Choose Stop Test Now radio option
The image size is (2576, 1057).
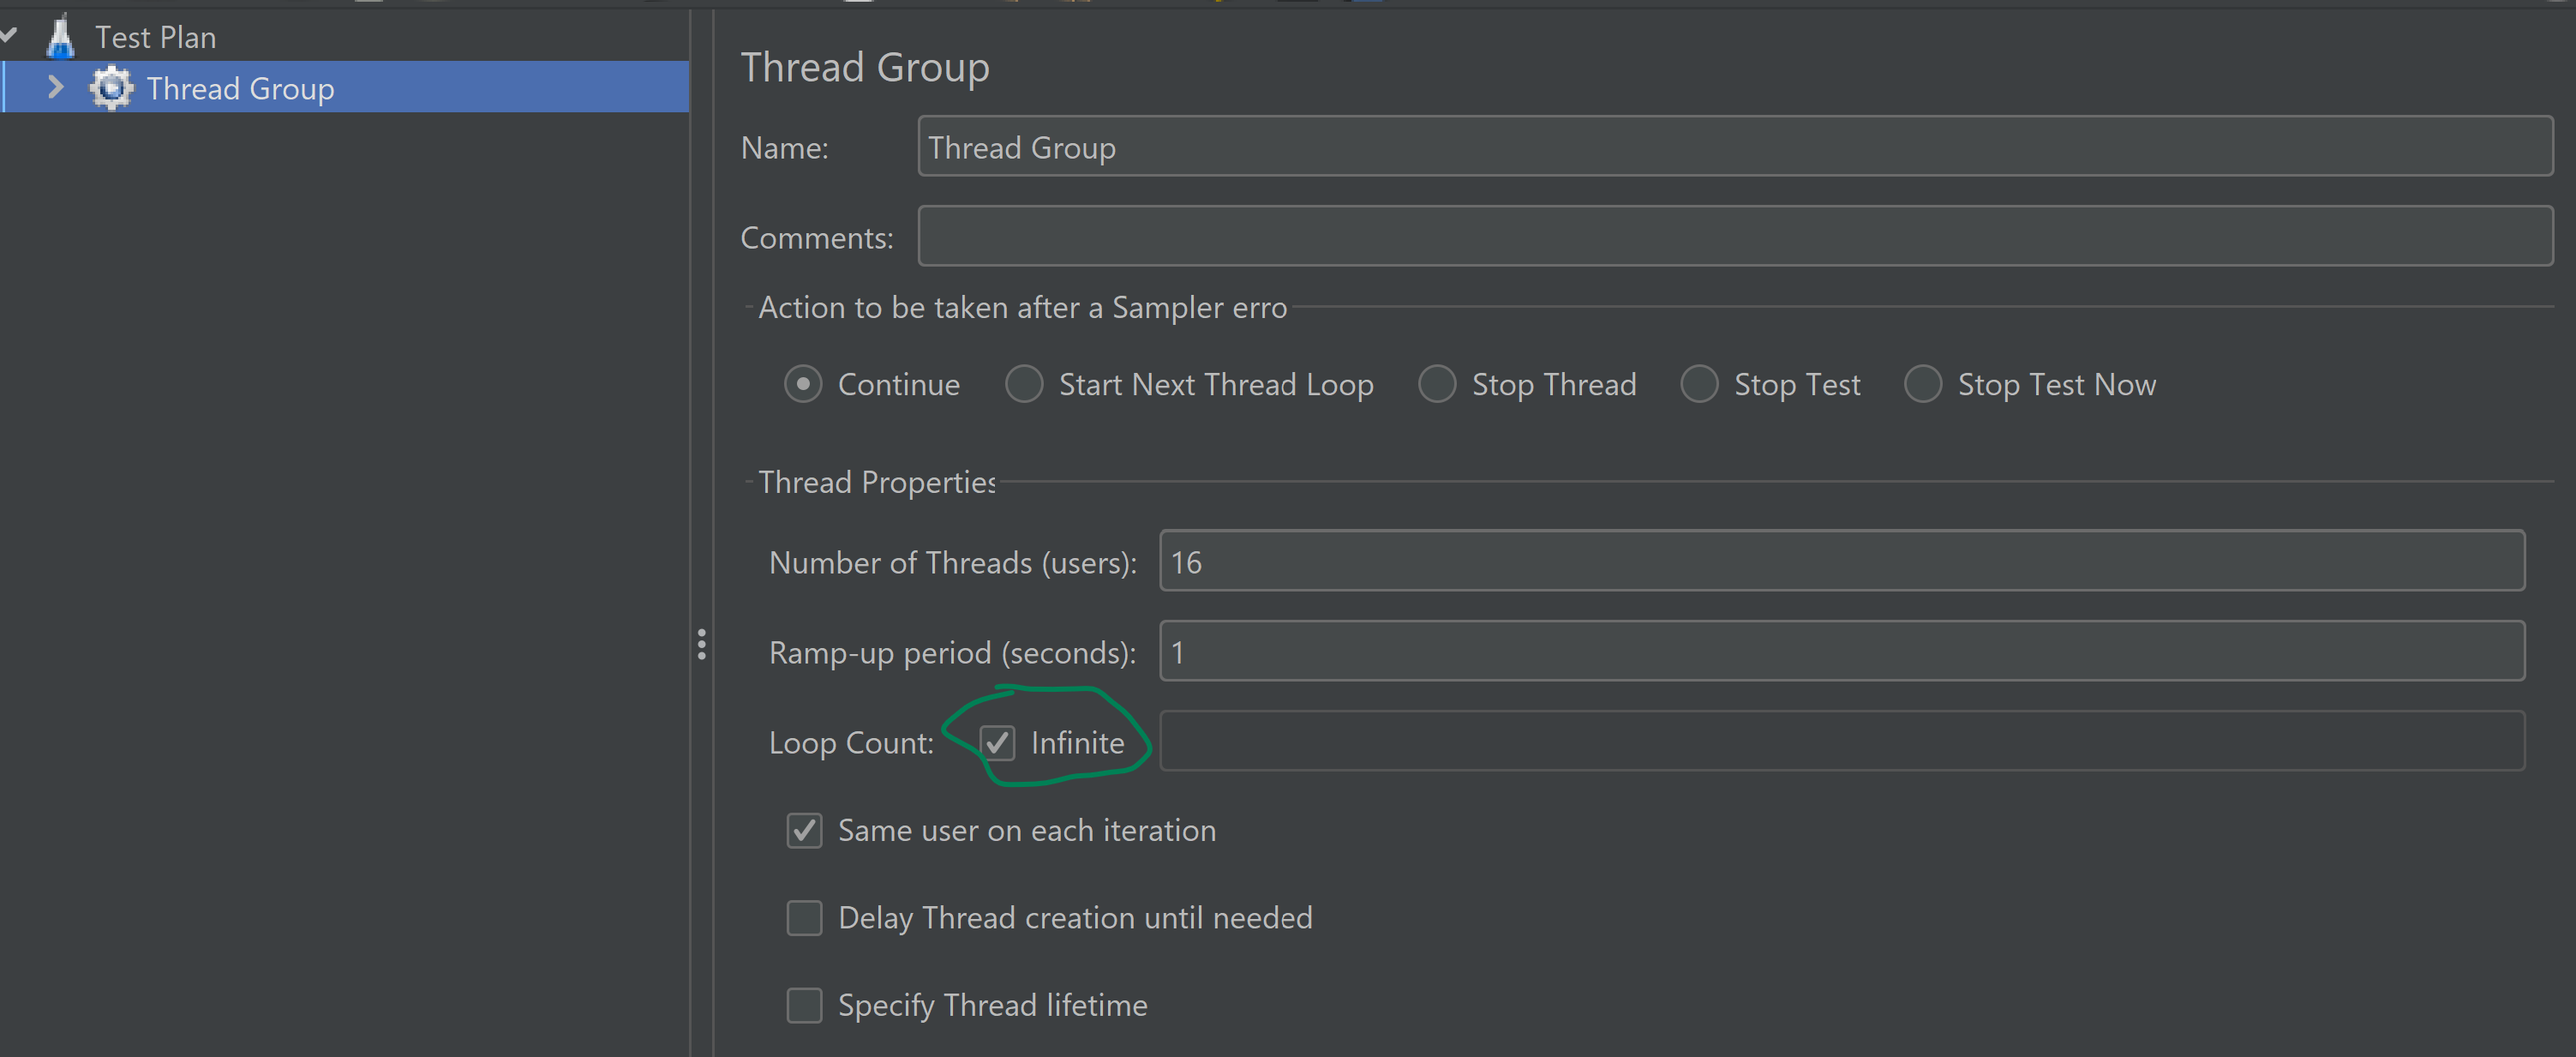tap(1922, 384)
